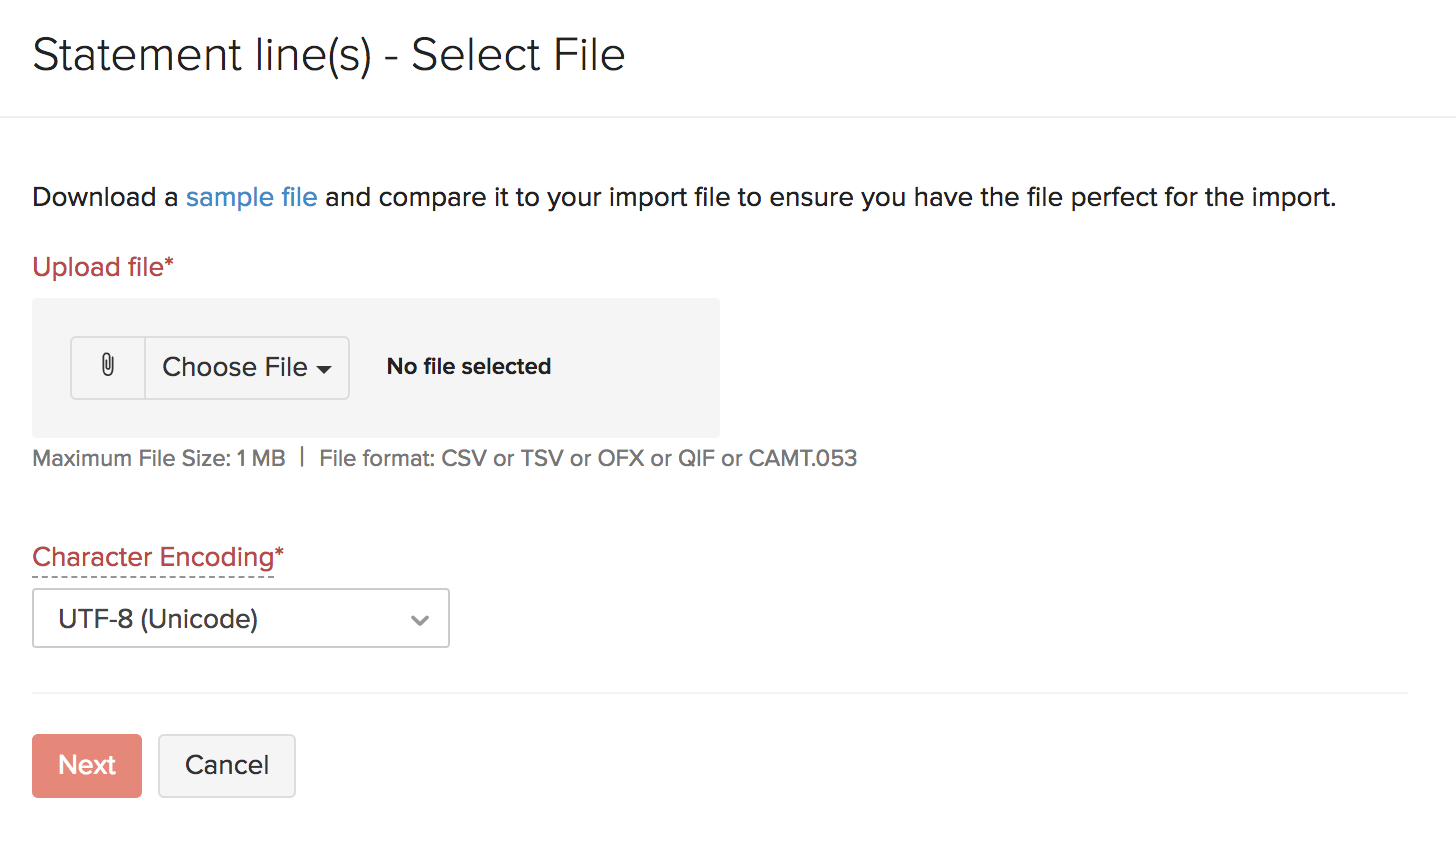
Task: Expand the caret beside Choose File
Action: (324, 369)
